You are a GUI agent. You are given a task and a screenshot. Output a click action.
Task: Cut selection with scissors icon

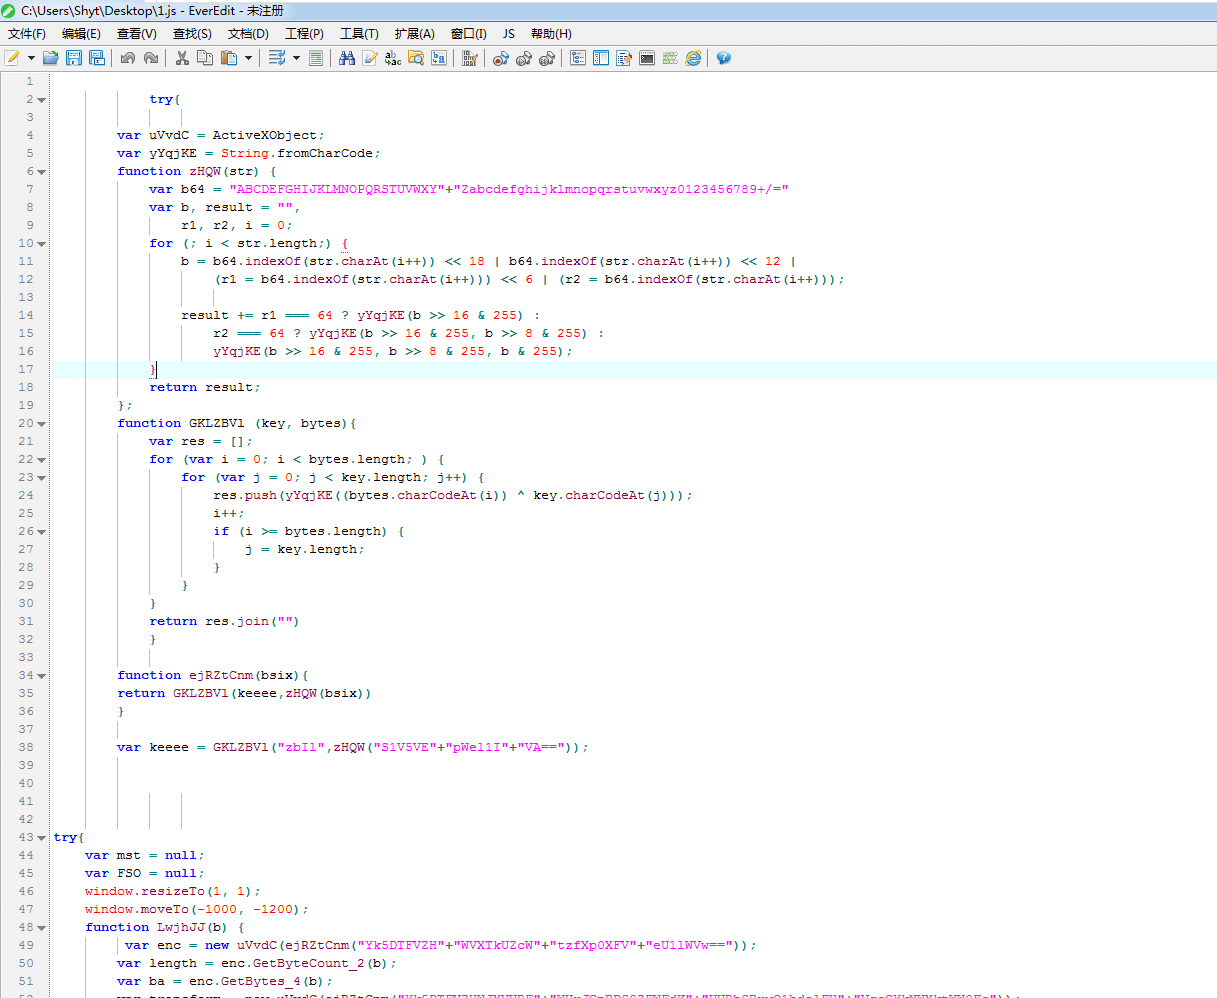(x=182, y=58)
